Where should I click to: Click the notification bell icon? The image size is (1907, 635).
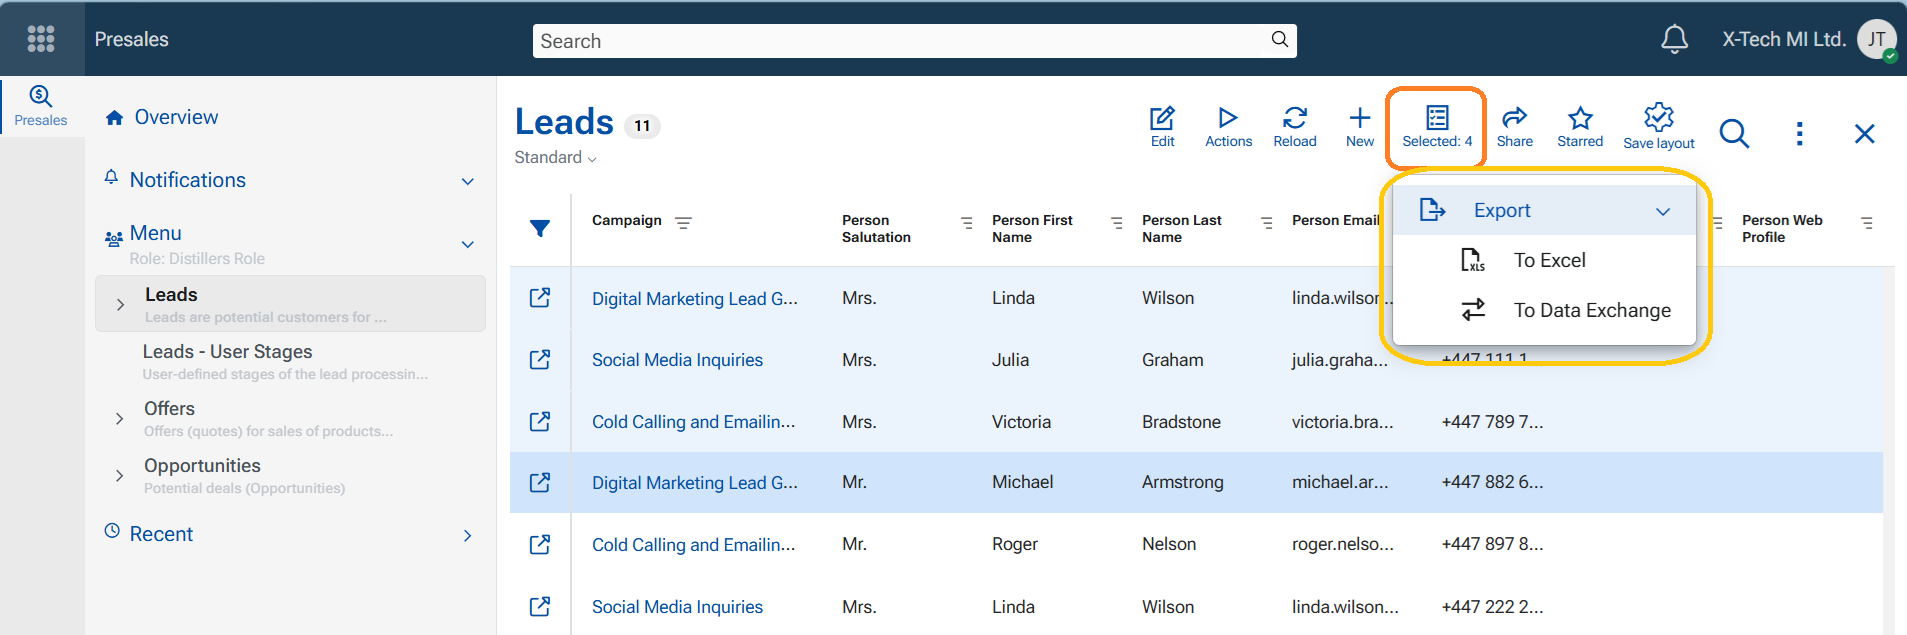click(x=1674, y=39)
